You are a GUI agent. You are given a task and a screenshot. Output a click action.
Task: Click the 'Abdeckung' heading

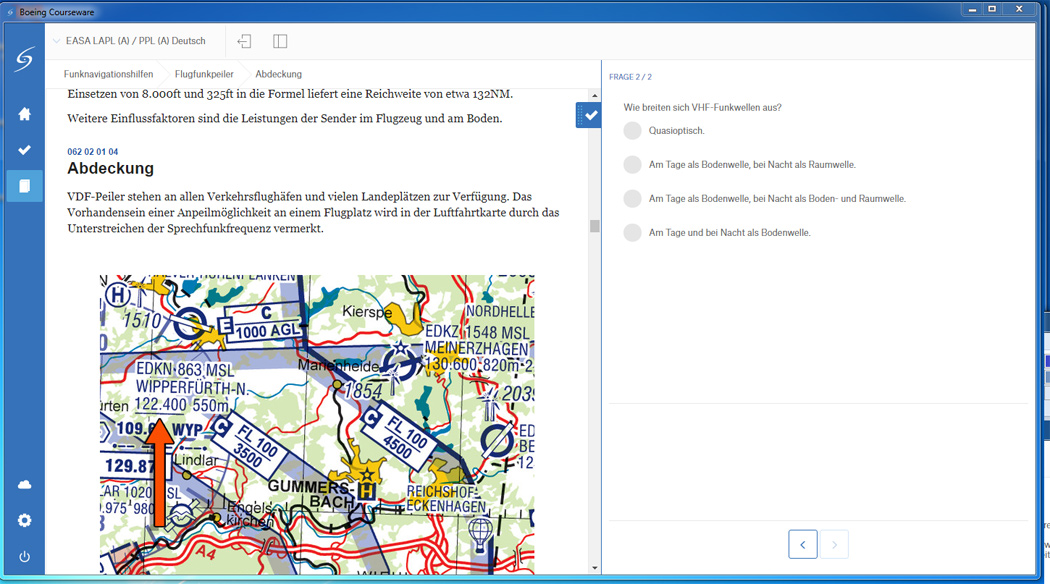point(110,169)
